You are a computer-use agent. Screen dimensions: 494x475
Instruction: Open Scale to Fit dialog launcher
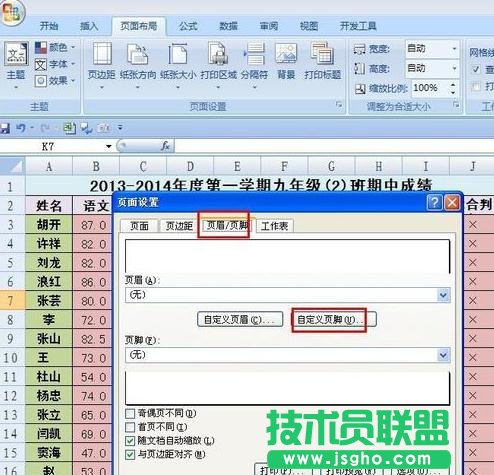[456, 105]
